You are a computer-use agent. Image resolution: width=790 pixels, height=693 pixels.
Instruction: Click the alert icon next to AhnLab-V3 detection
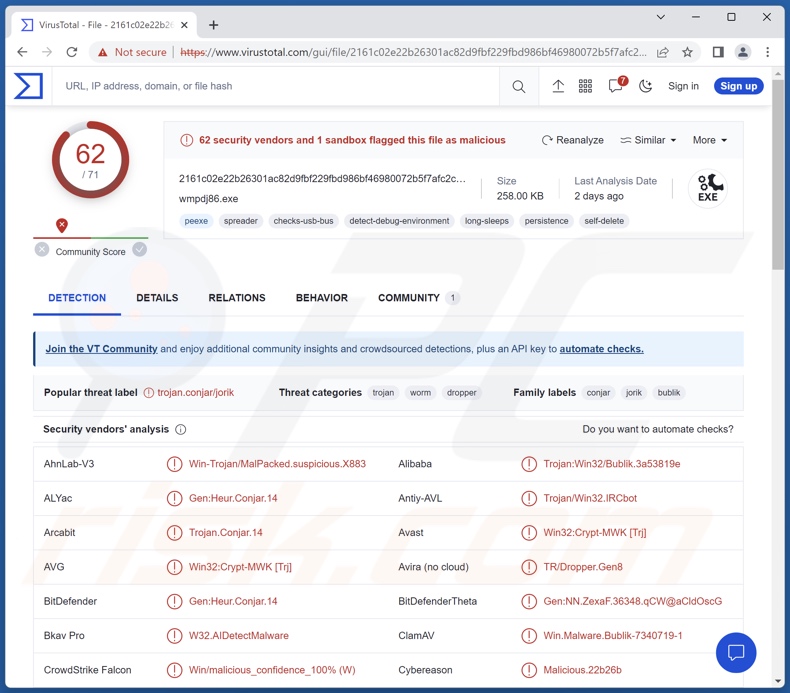pyautogui.click(x=174, y=464)
